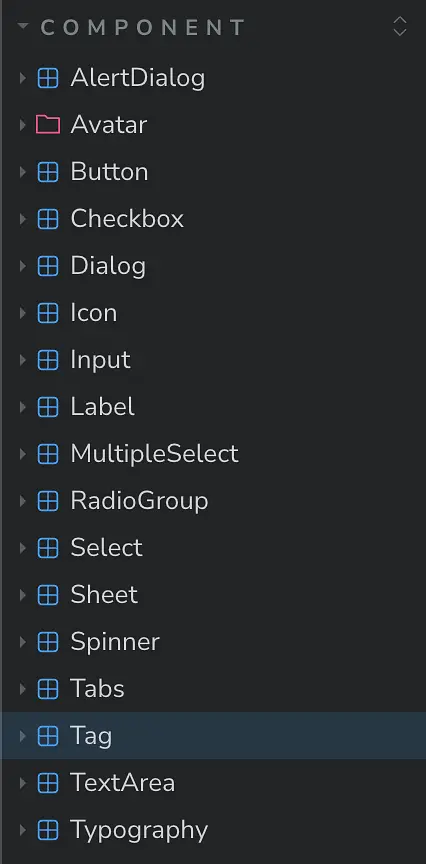The image size is (426, 864).
Task: Click the up-down arrows icon in the COMPONENT header
Action: click(400, 26)
